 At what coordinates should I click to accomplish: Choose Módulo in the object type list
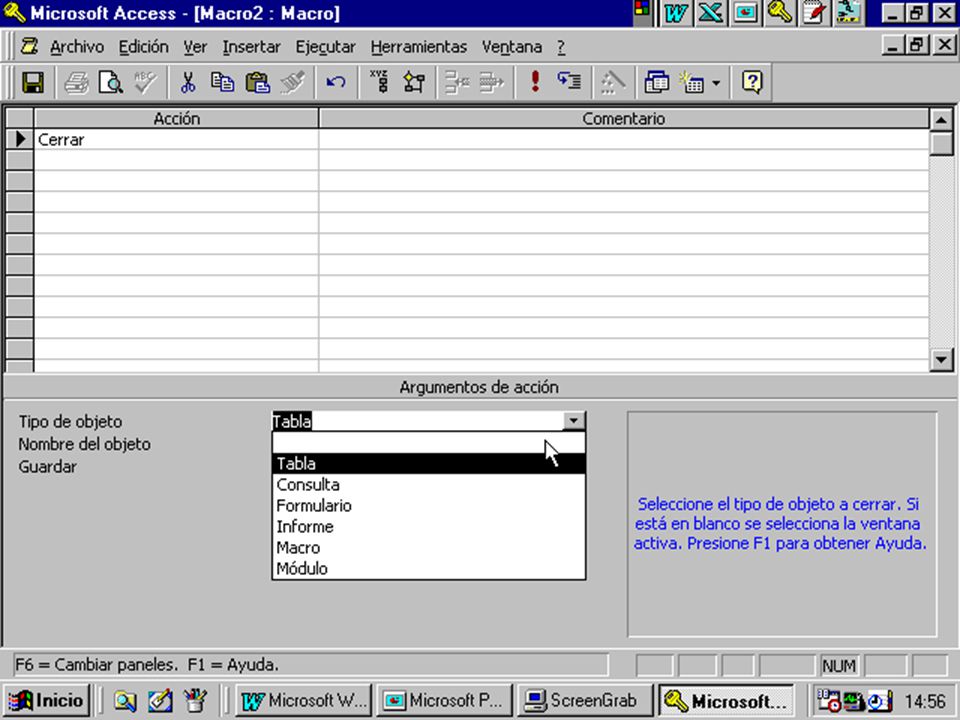click(x=429, y=568)
